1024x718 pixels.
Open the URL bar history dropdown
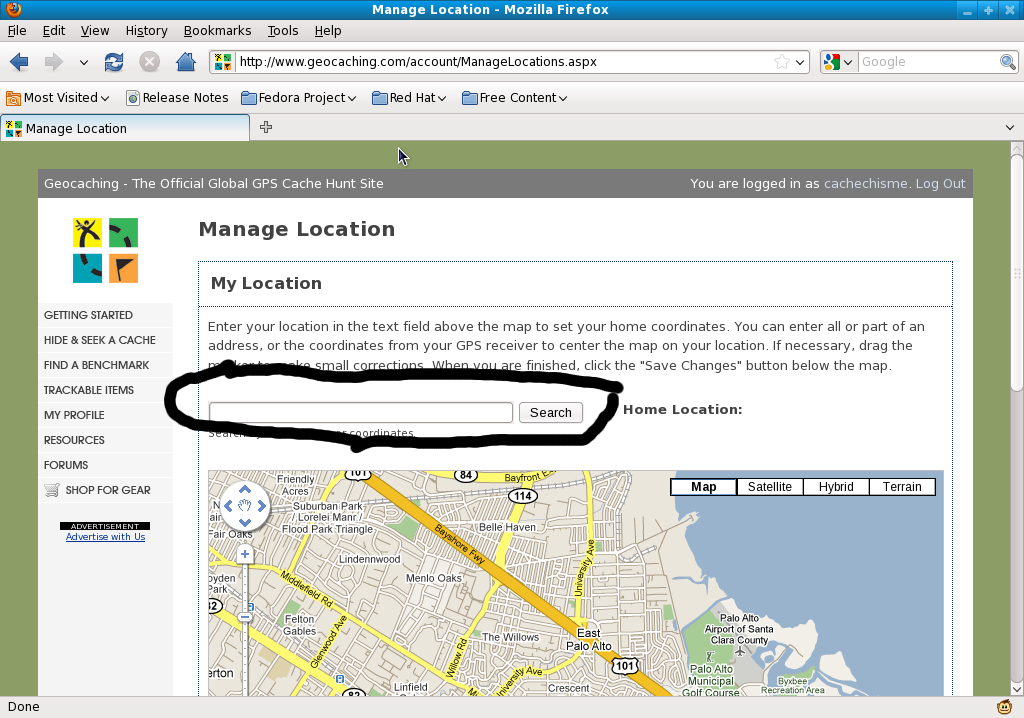[x=800, y=63]
